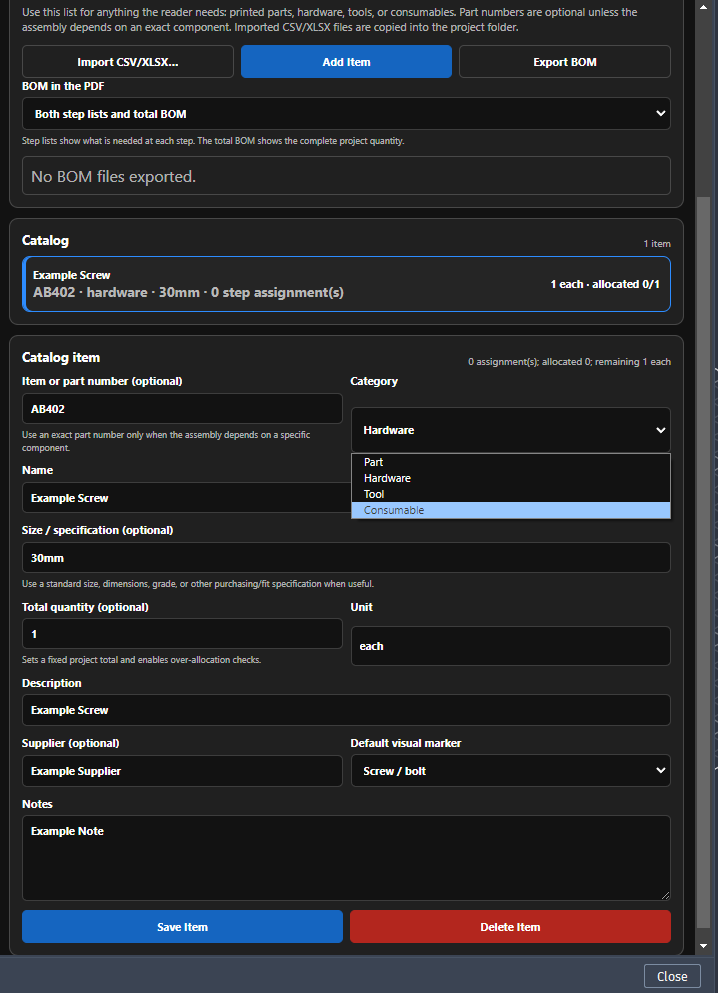Click the scrollbar up arrow
The width and height of the screenshot is (718, 993).
[703, 7]
